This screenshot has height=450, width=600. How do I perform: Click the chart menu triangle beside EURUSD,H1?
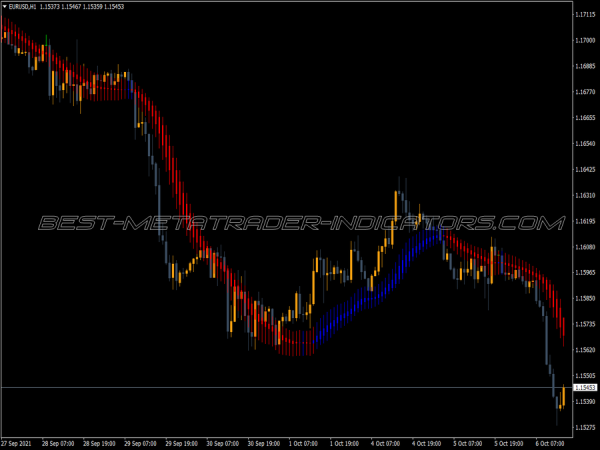(5, 7)
